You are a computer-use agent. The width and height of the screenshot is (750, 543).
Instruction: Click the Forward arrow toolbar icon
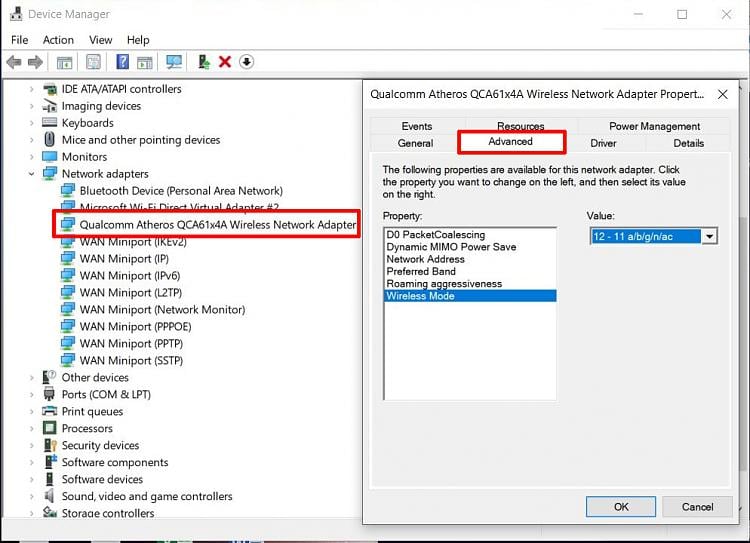click(x=35, y=62)
